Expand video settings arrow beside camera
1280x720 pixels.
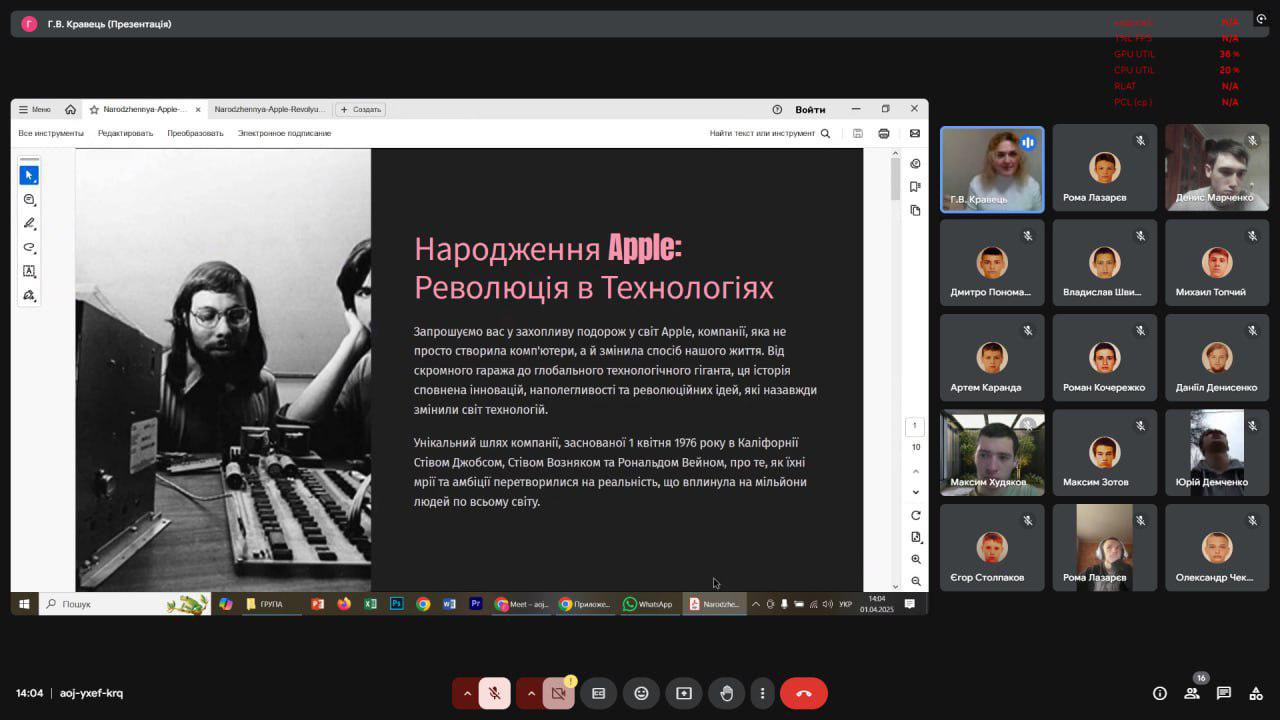click(530, 693)
